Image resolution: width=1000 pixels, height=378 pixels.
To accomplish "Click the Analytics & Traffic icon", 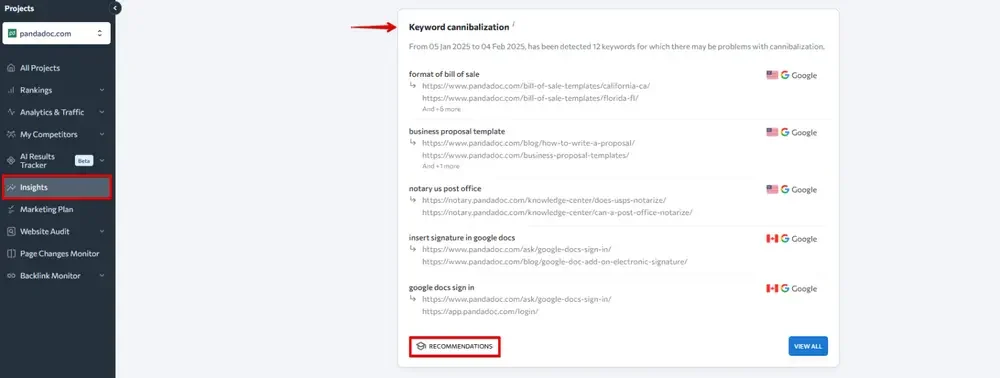I will (x=11, y=112).
